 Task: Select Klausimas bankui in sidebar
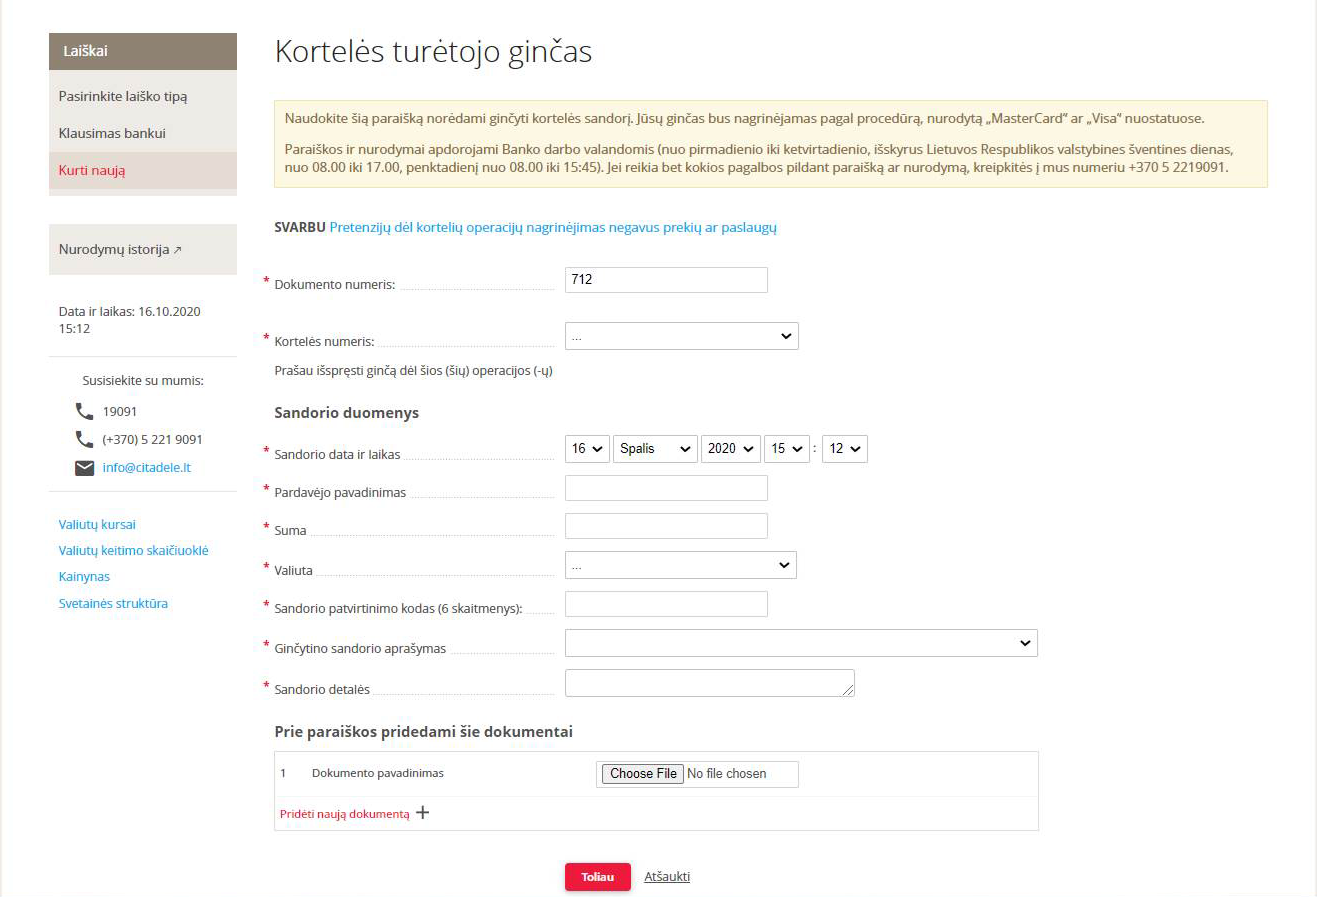112,133
